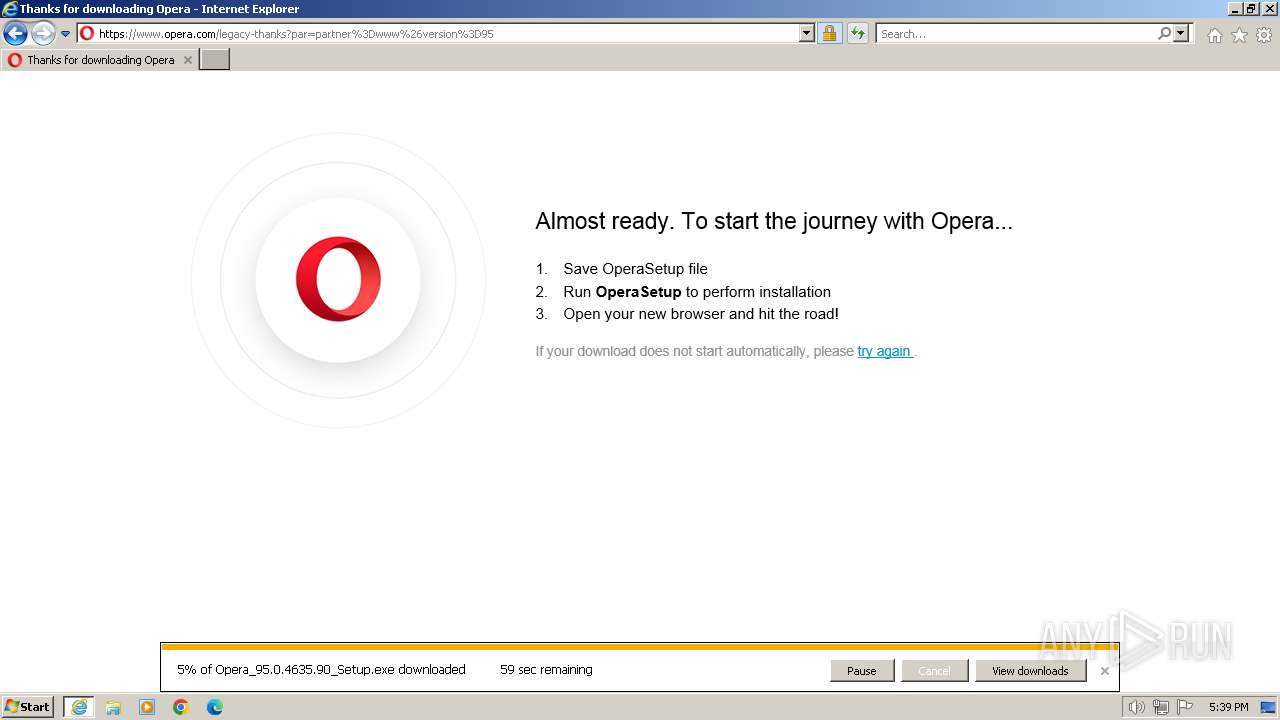Open the volume speaker tray icon

pos(1136,707)
